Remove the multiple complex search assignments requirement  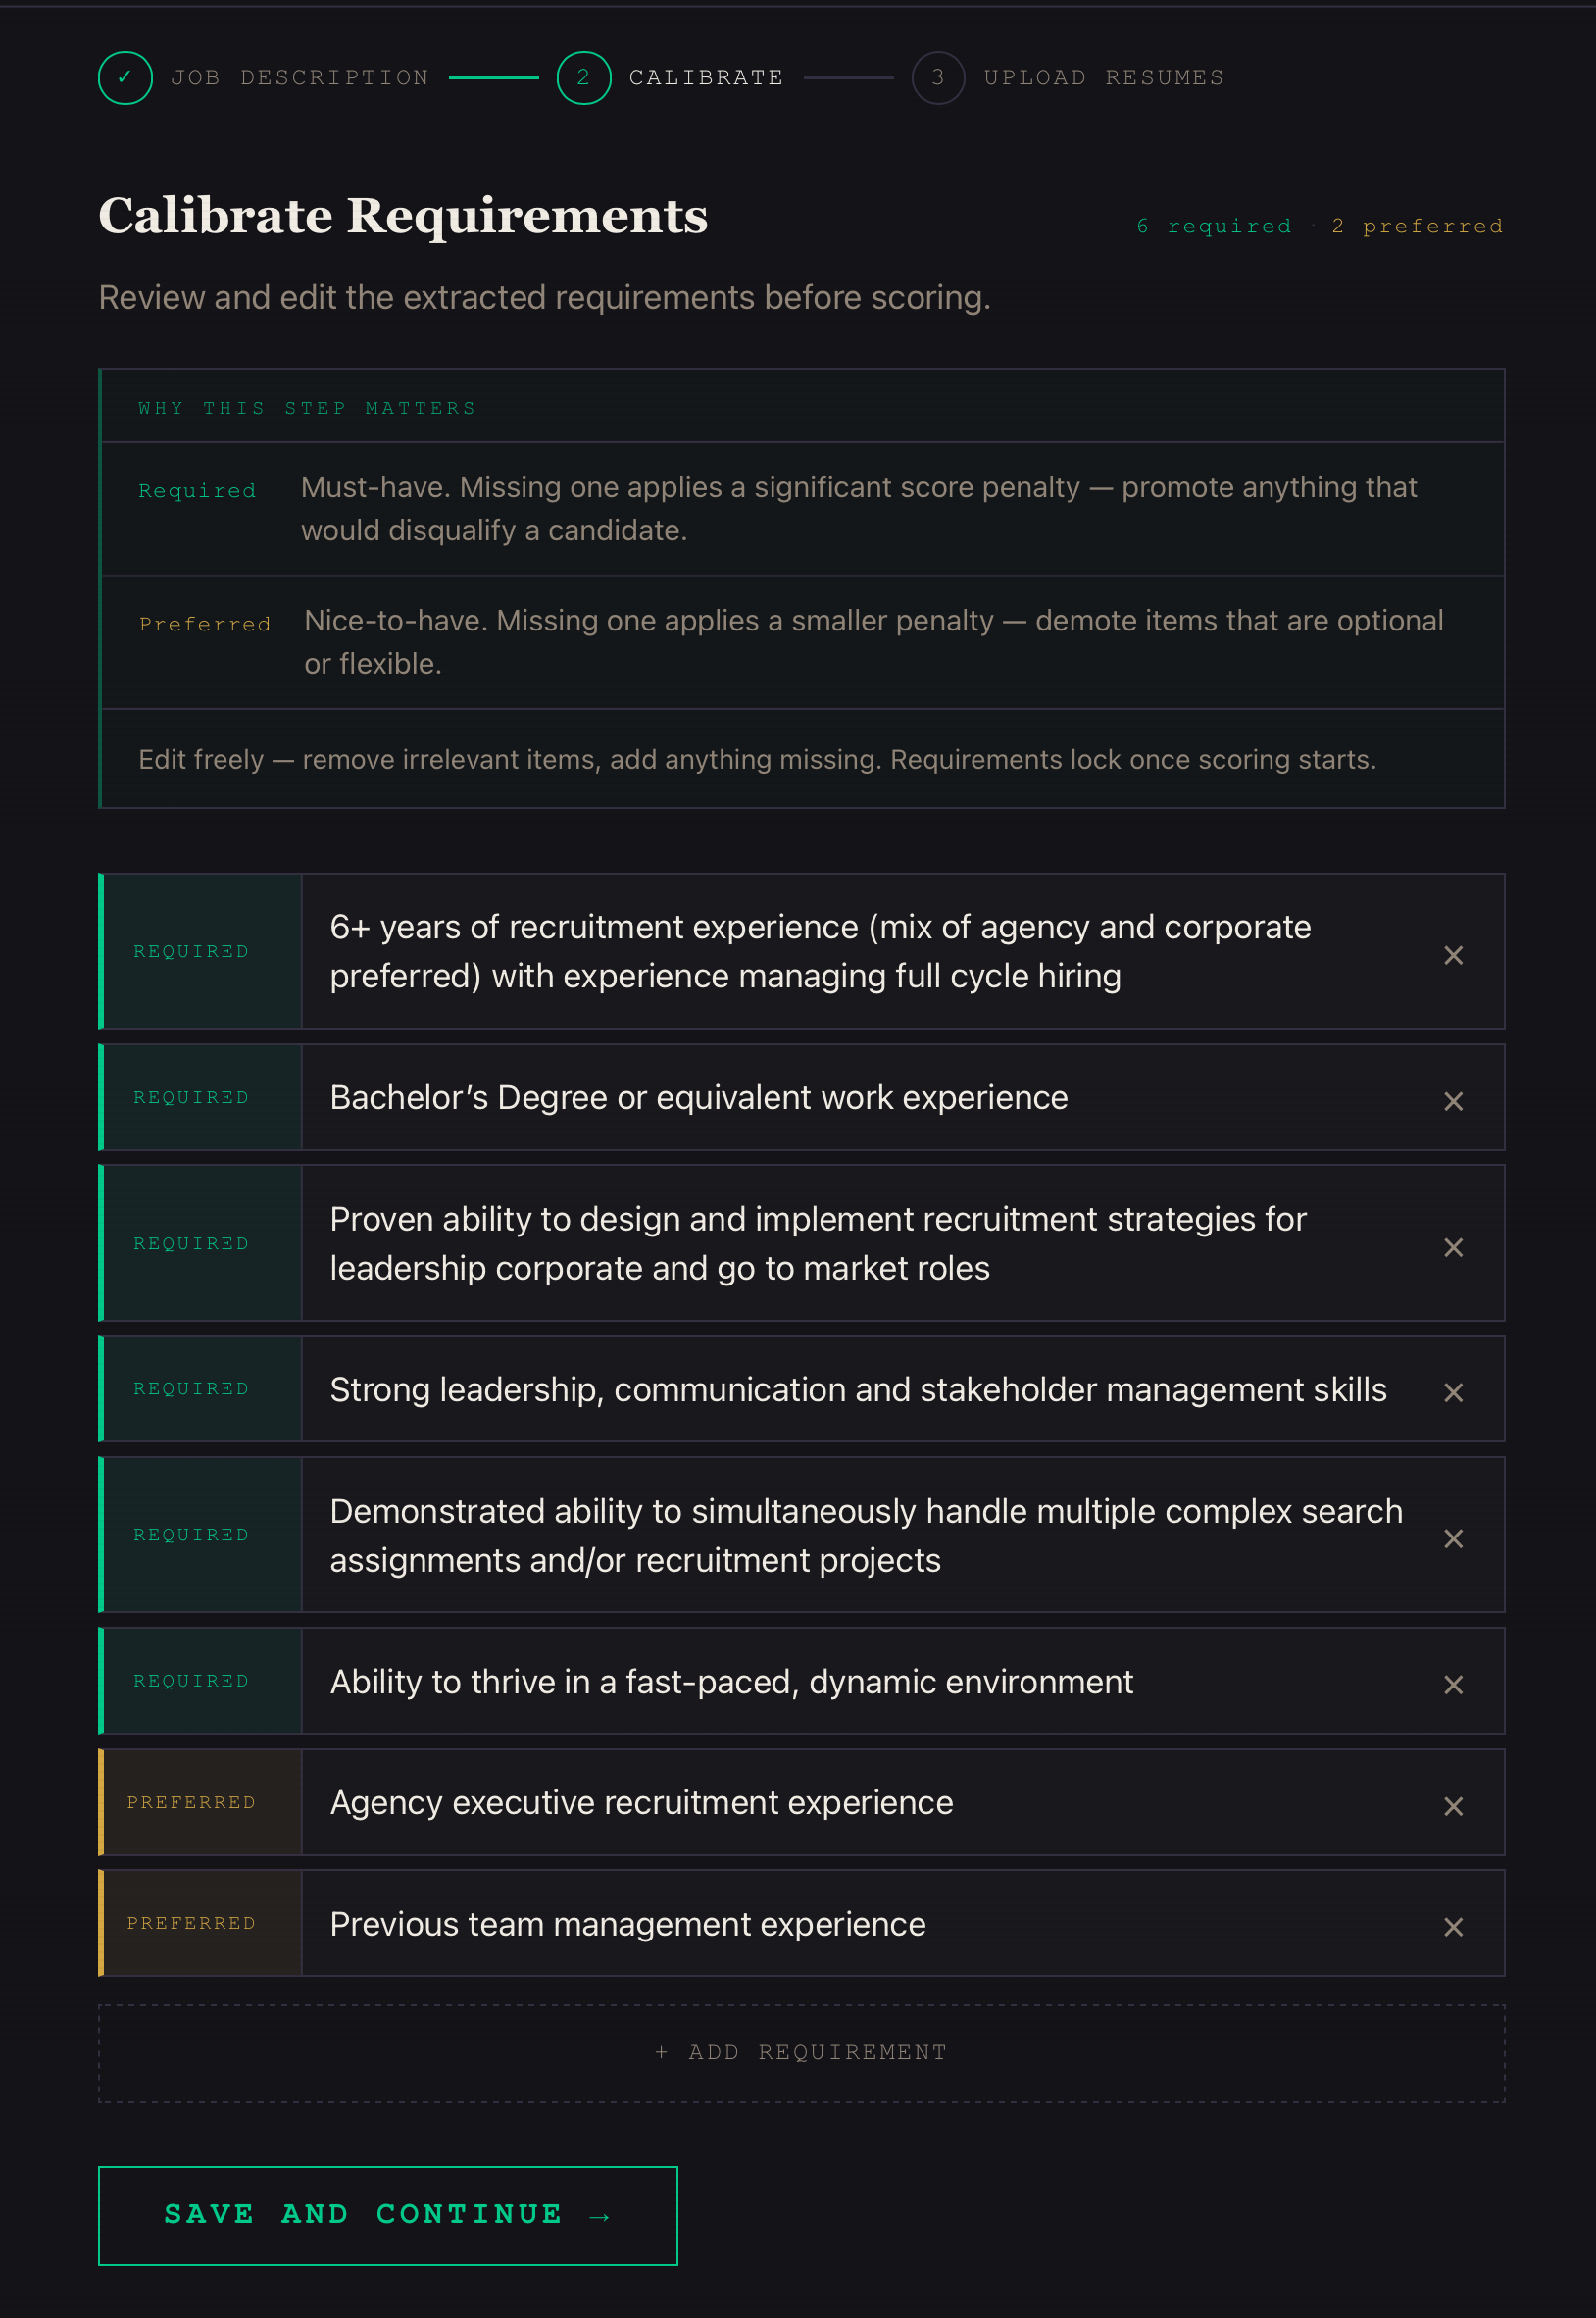click(x=1453, y=1538)
